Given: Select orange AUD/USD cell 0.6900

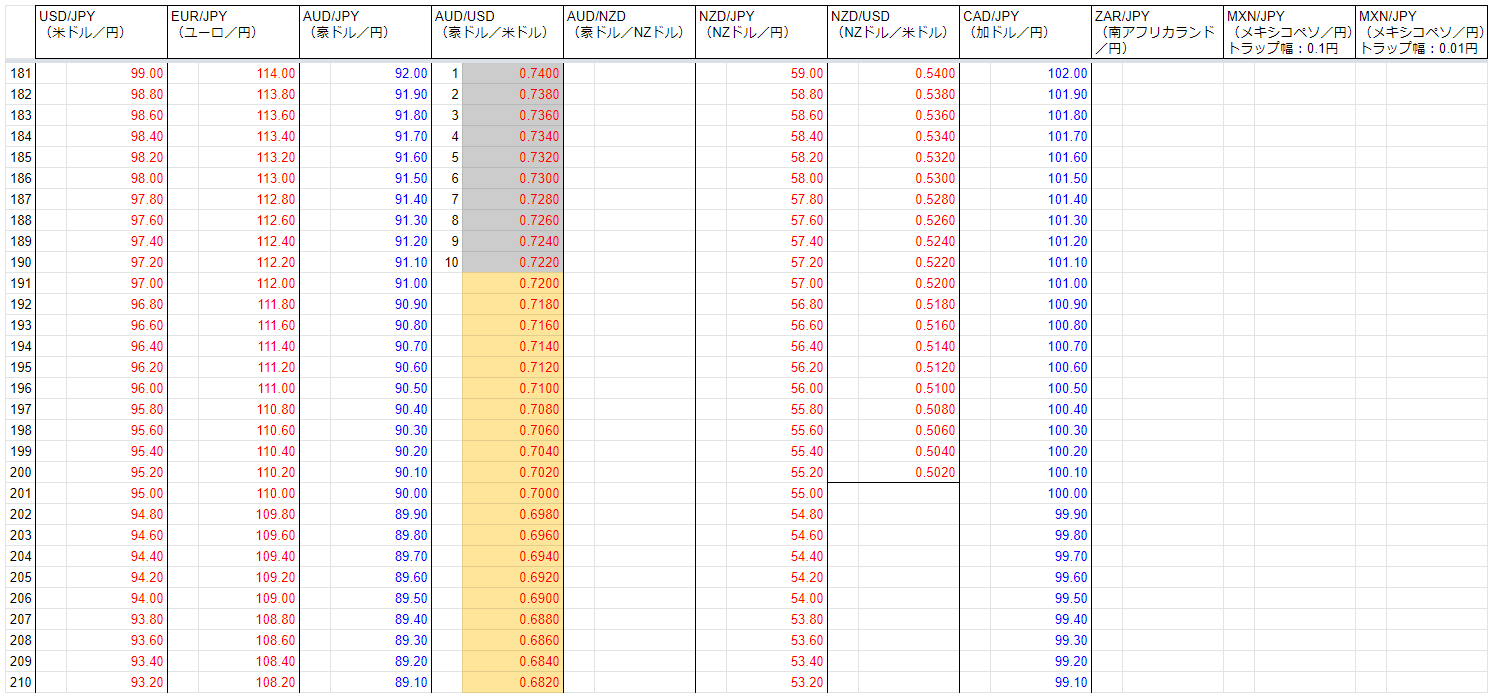Looking at the screenshot, I should point(513,598).
